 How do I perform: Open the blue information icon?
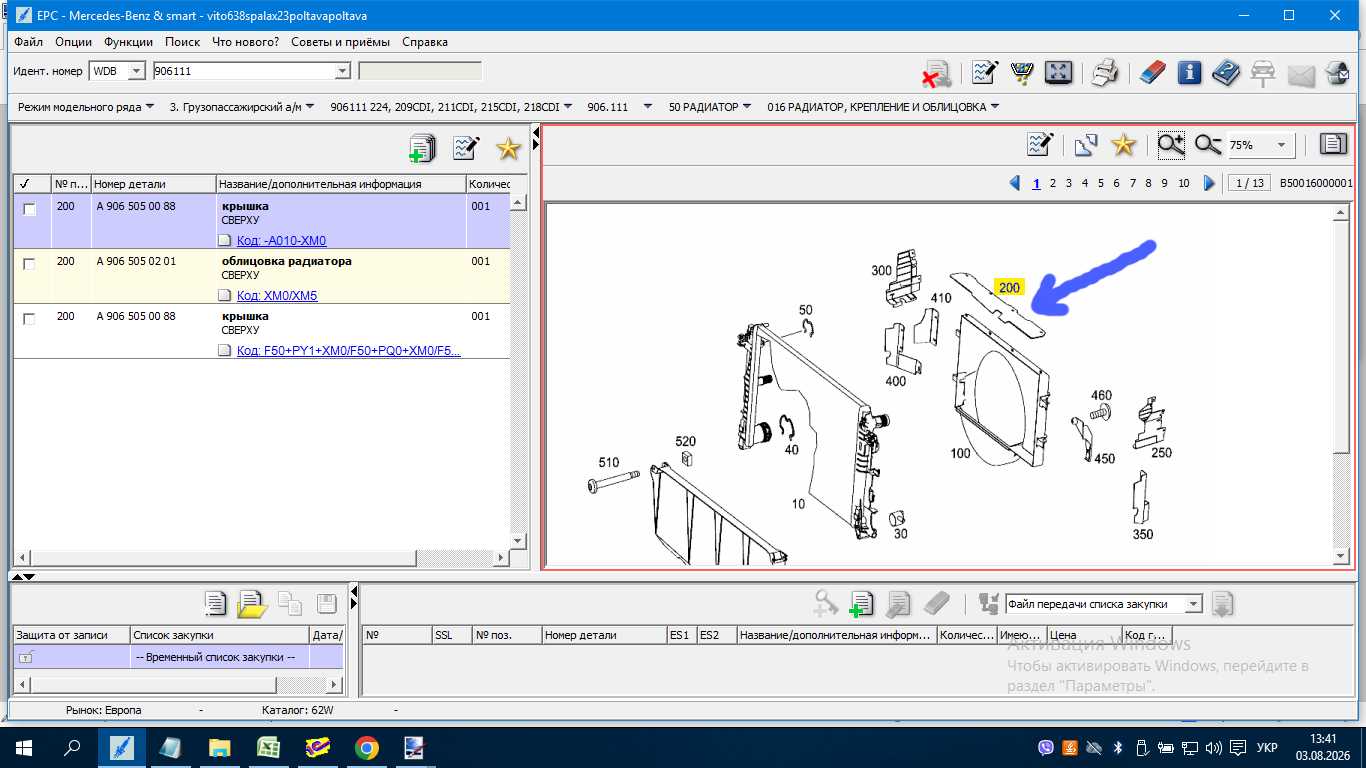pos(1189,72)
